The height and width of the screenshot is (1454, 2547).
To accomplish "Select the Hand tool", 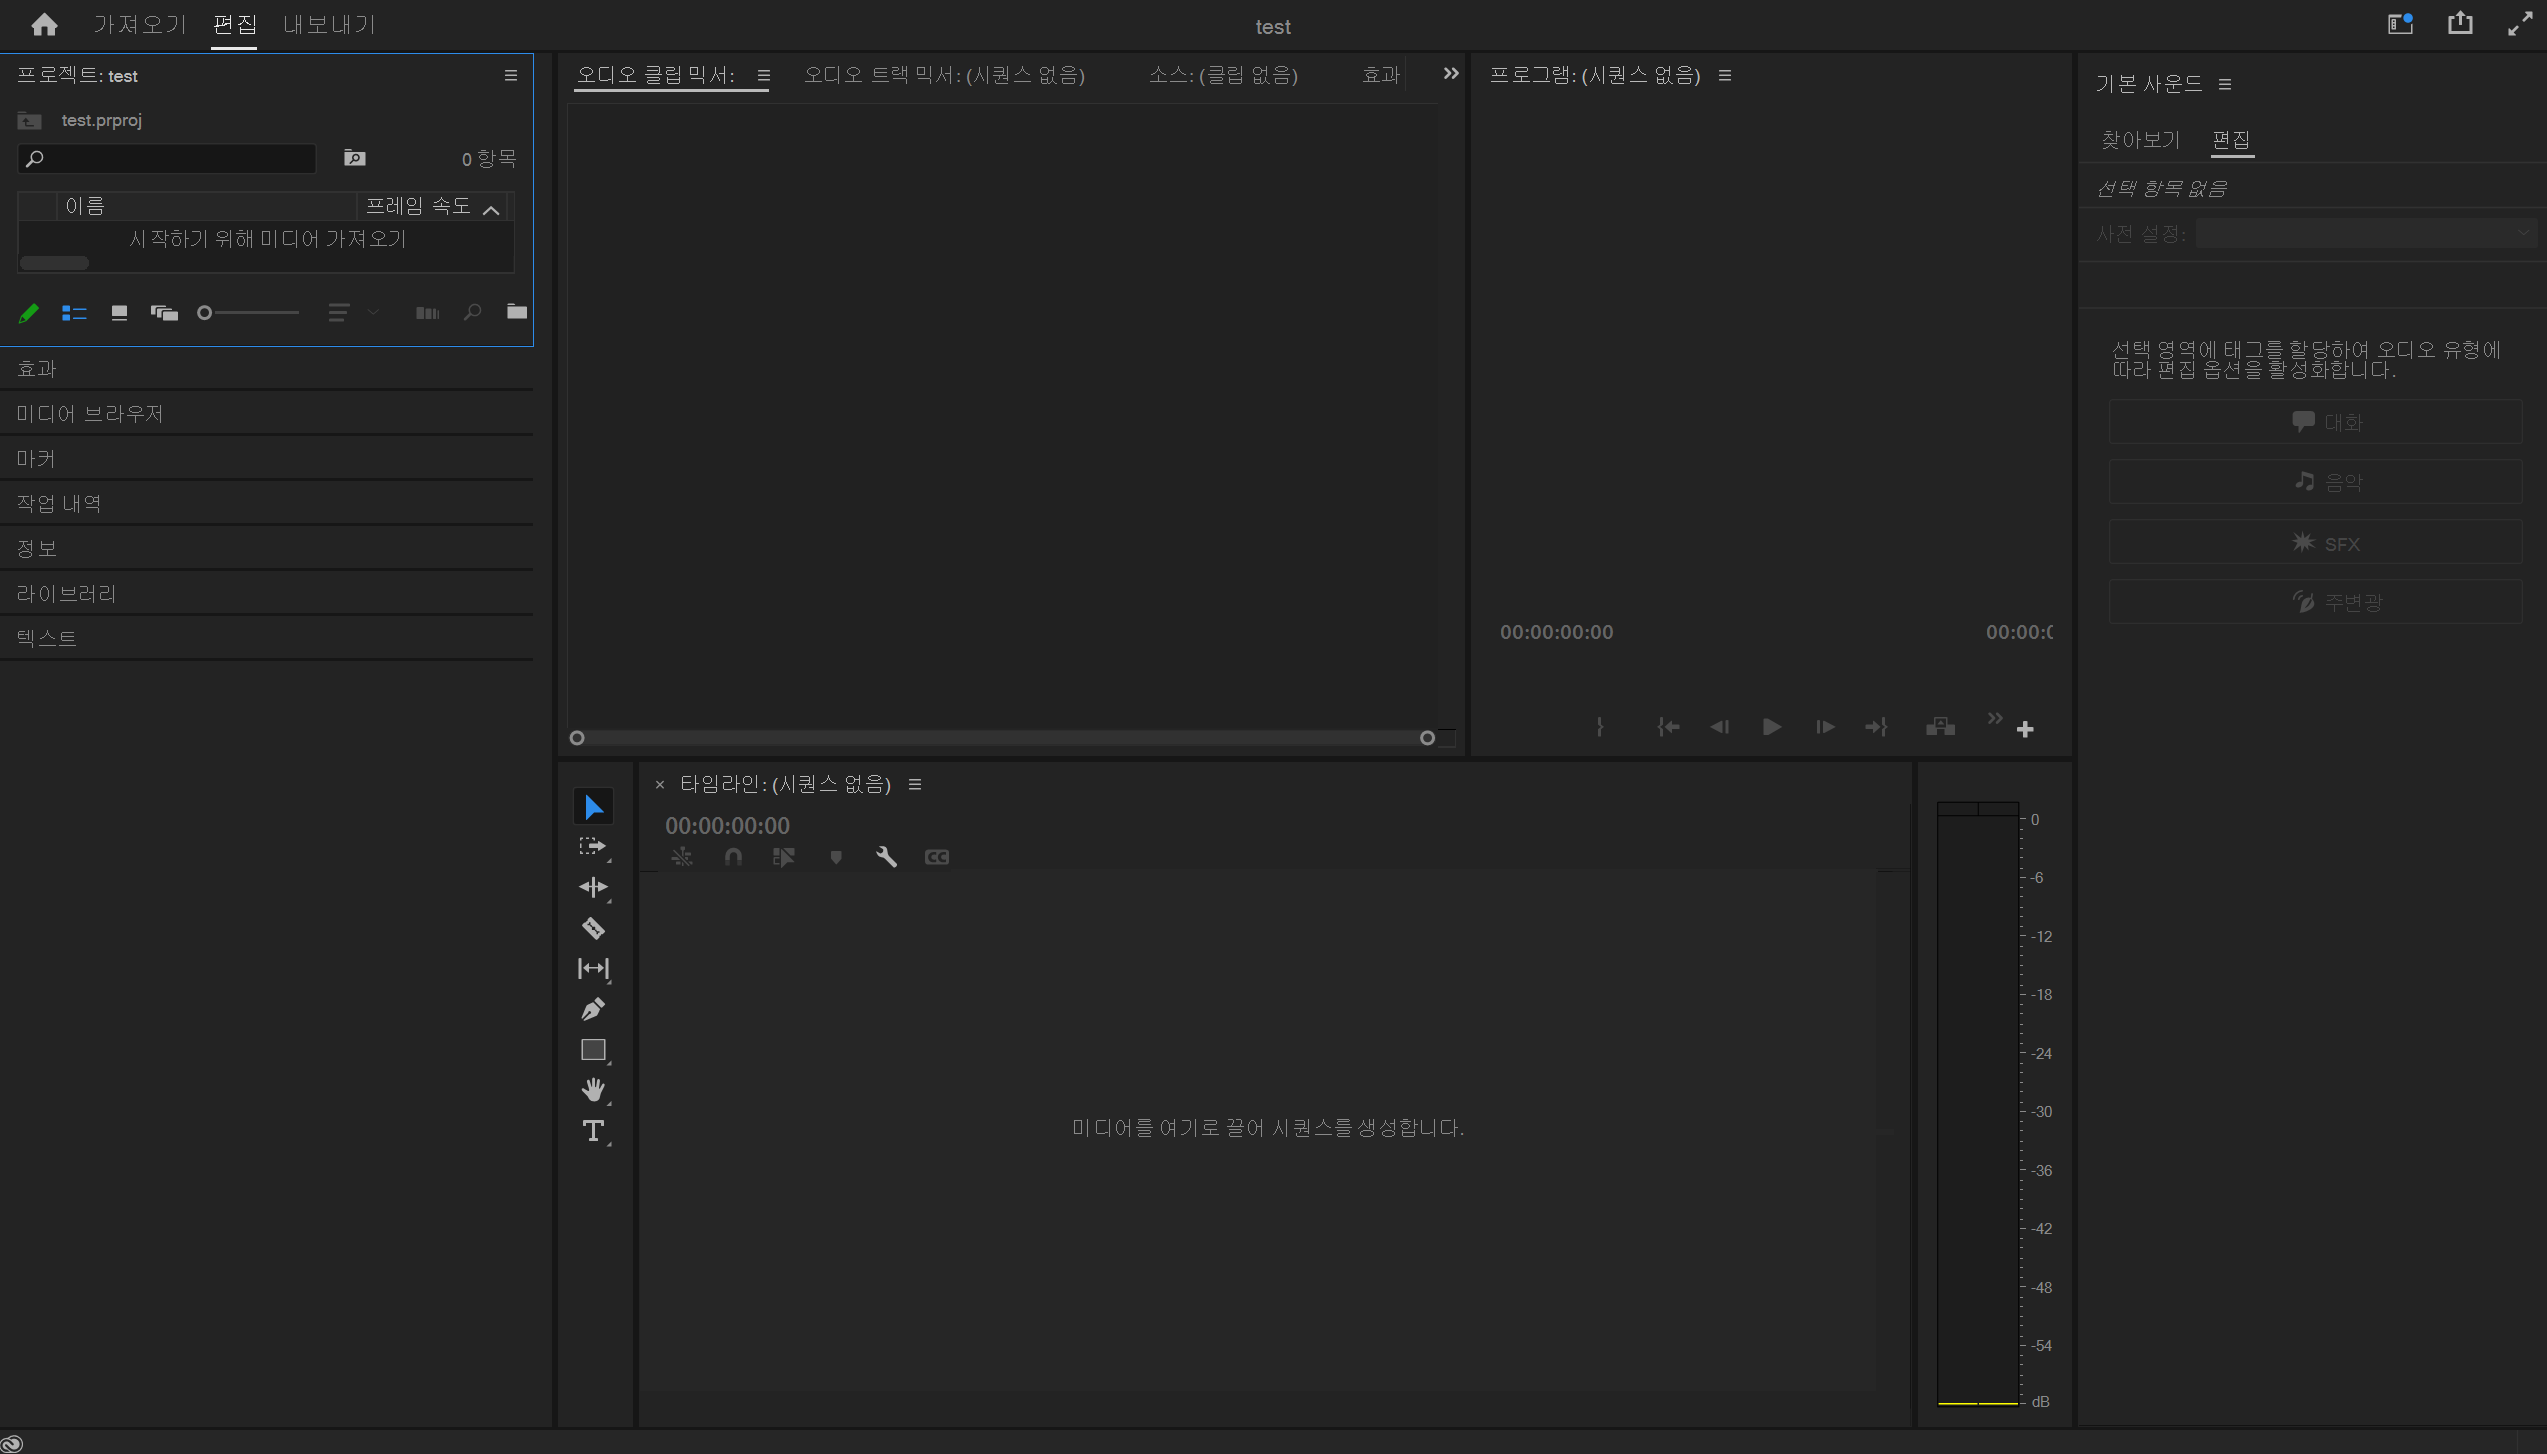I will coord(593,1090).
